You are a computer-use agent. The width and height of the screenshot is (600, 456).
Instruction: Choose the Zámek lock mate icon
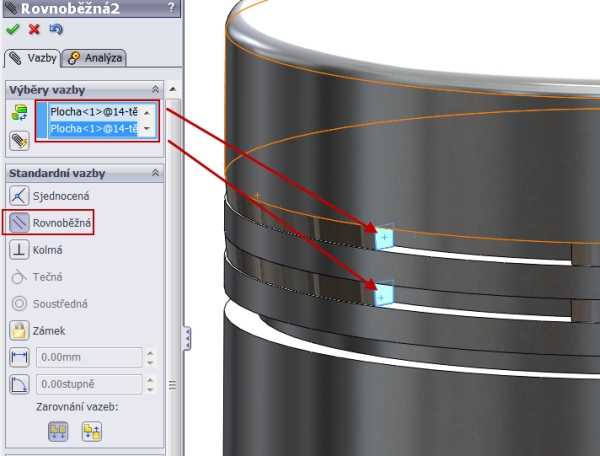[19, 331]
